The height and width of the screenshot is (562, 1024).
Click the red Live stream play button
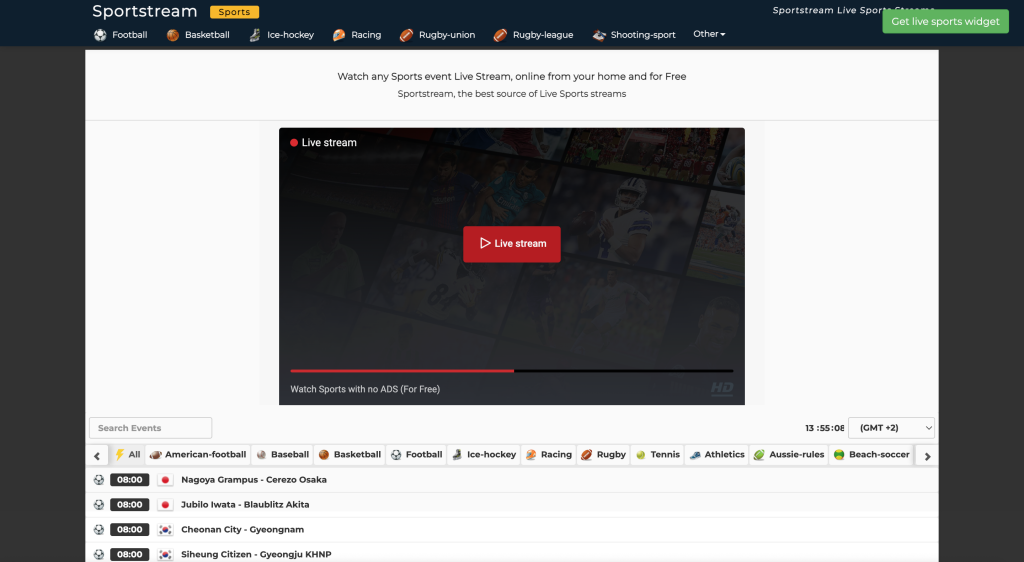click(512, 244)
